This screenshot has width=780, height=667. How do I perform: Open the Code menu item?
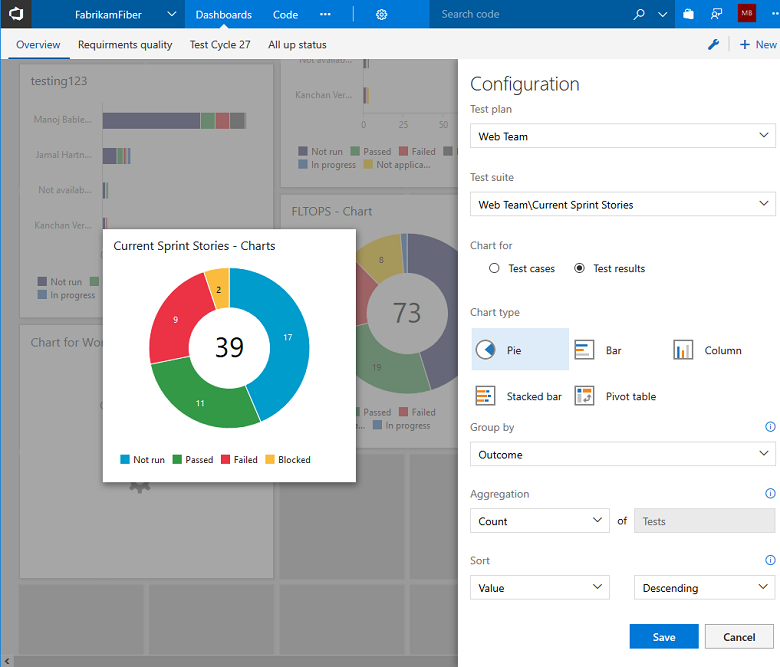285,15
